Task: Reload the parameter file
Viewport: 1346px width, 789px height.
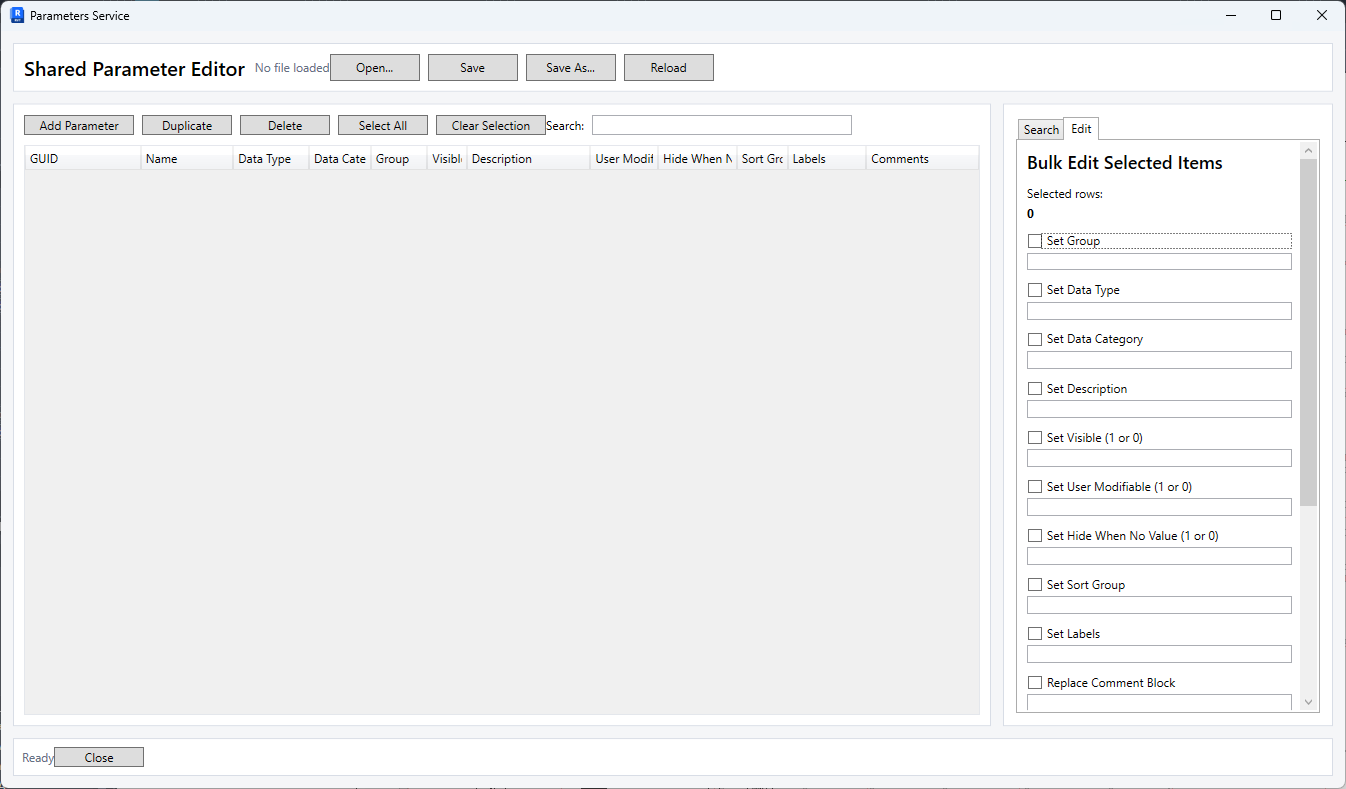Action: coord(669,68)
